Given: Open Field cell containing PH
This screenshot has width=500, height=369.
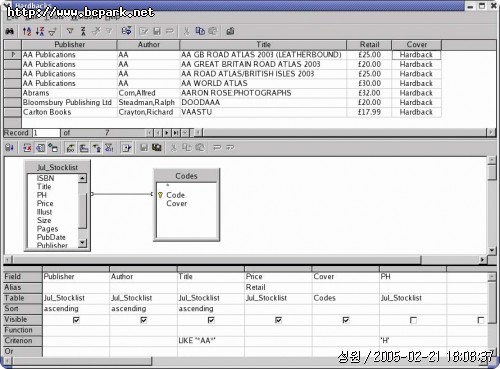Looking at the screenshot, I should click(413, 277).
